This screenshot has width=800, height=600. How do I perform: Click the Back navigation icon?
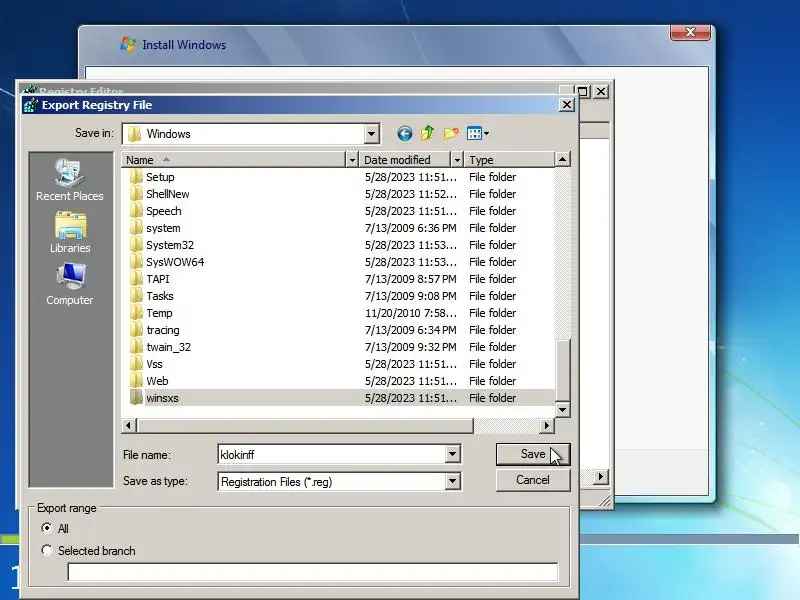(x=405, y=134)
